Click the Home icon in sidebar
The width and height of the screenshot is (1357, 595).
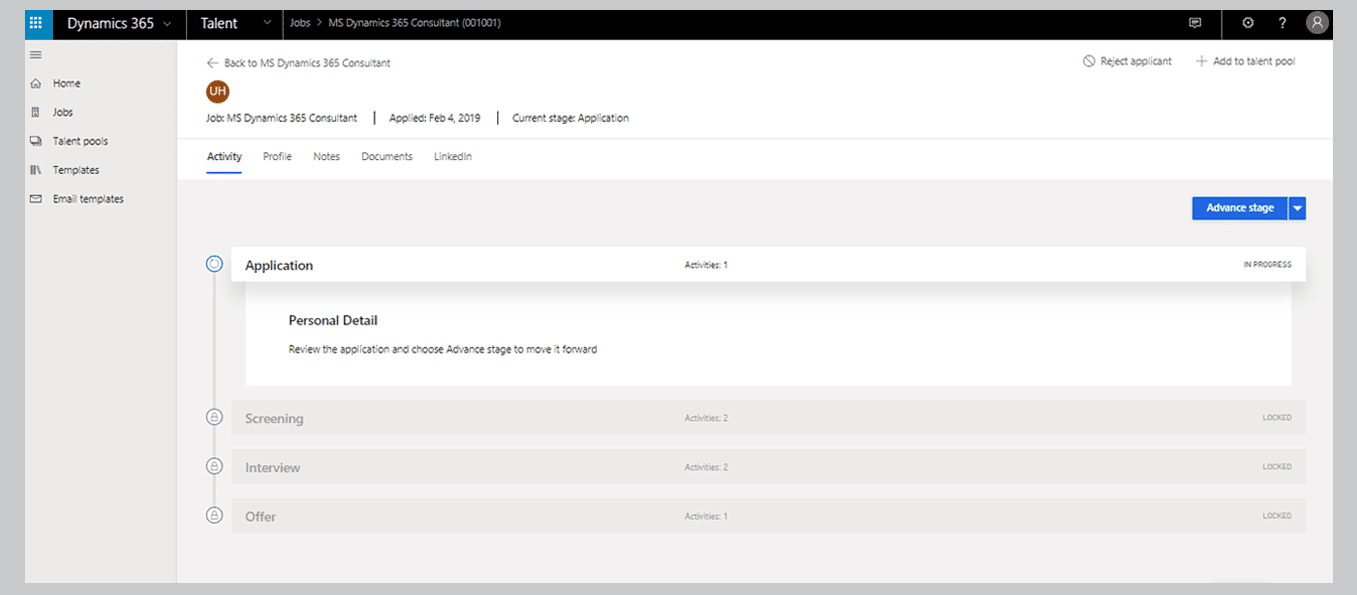tap(36, 84)
